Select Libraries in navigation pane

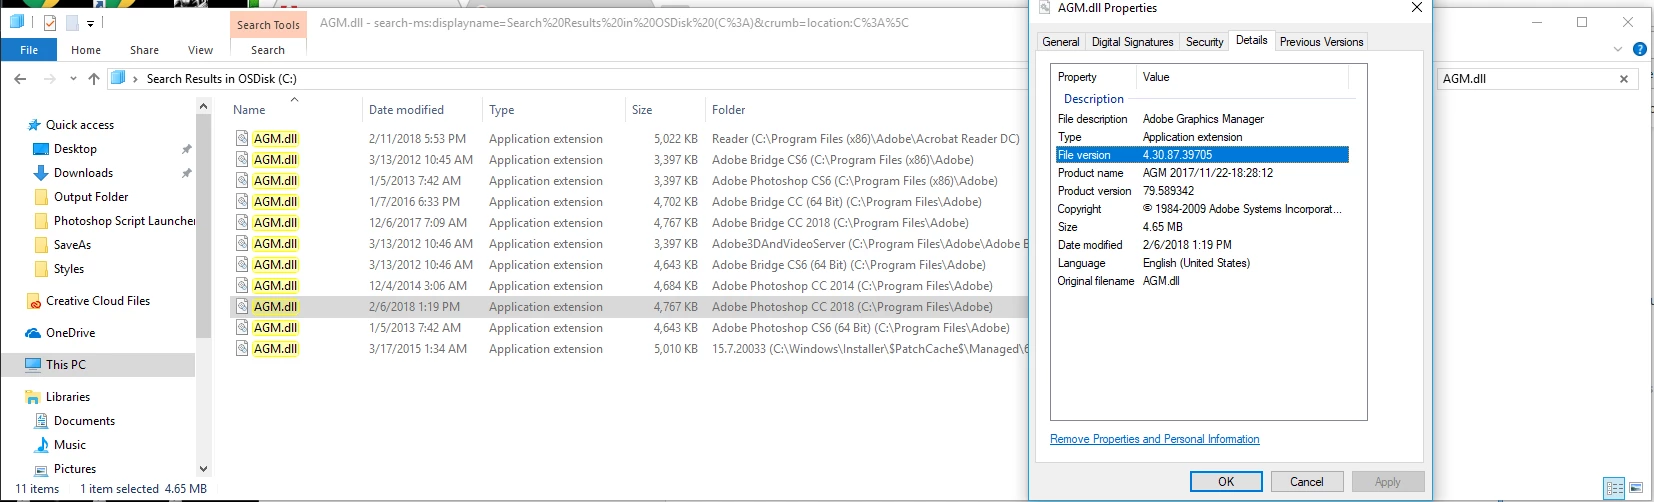(x=68, y=397)
